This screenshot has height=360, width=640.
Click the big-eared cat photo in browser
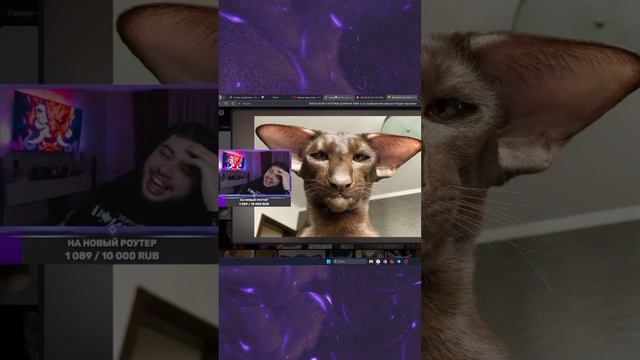338,176
